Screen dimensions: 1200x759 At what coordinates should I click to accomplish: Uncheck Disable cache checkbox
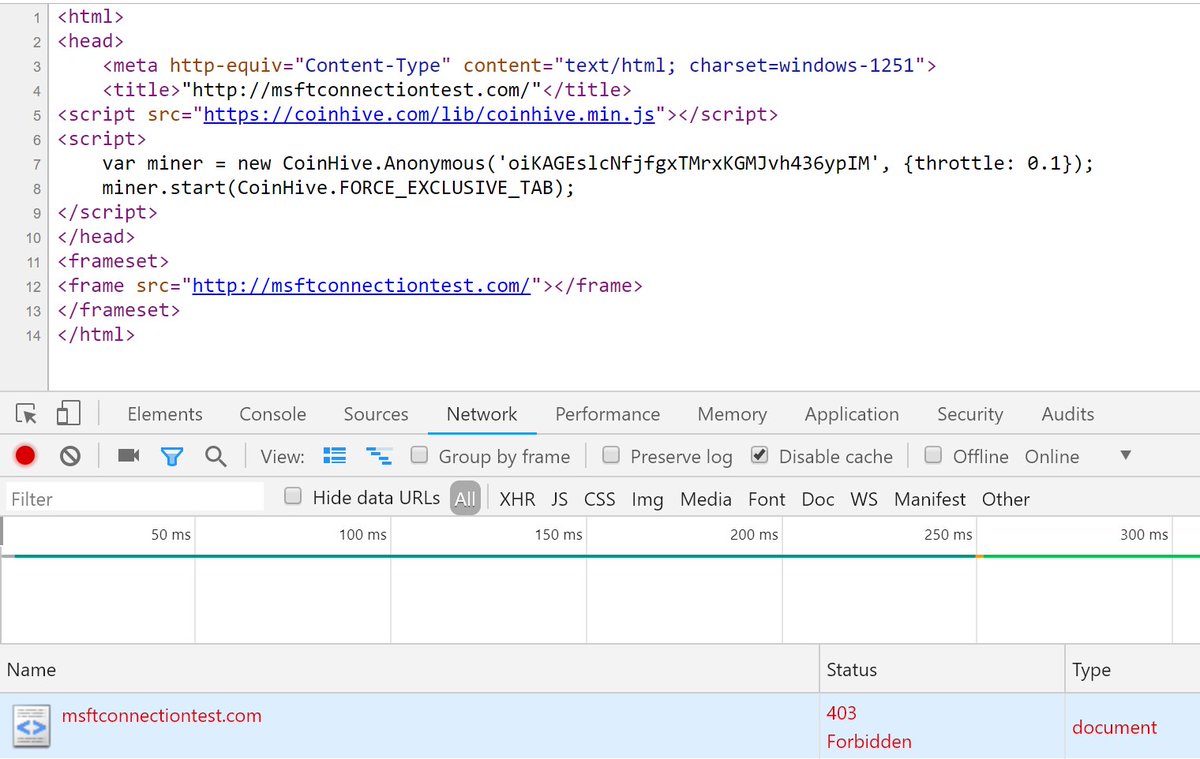point(760,455)
